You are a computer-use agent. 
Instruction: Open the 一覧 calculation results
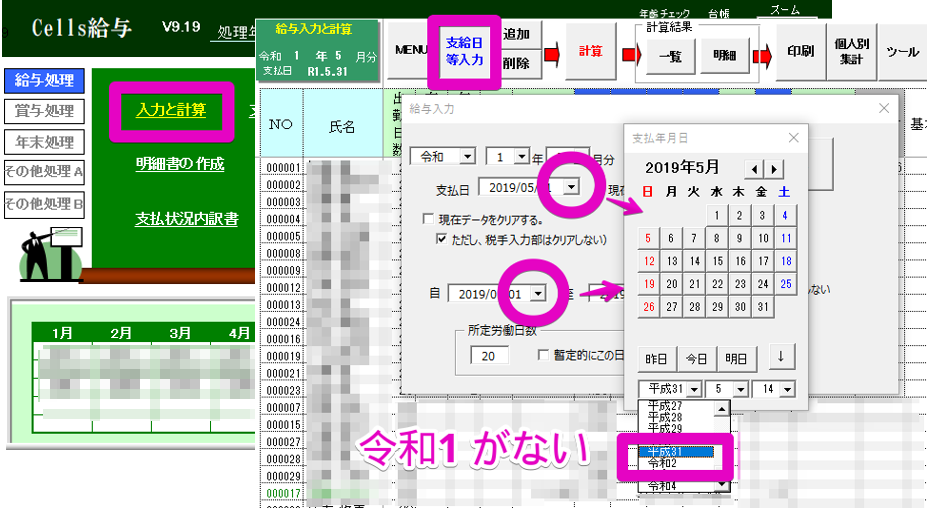coord(670,56)
